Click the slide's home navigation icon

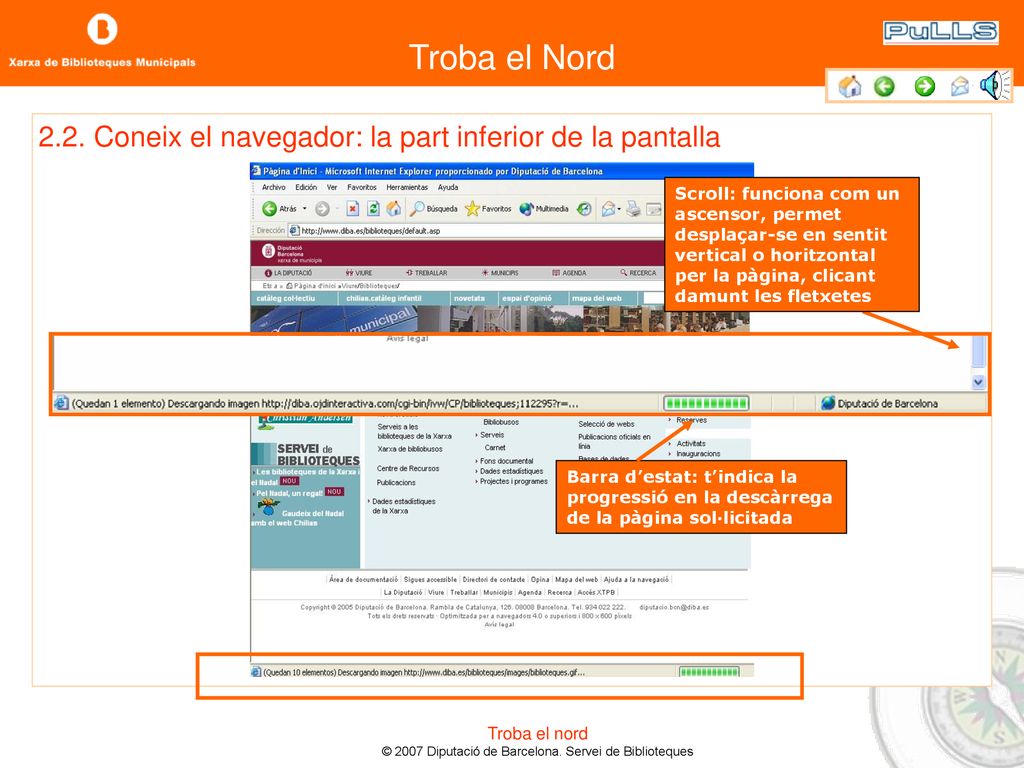[850, 86]
